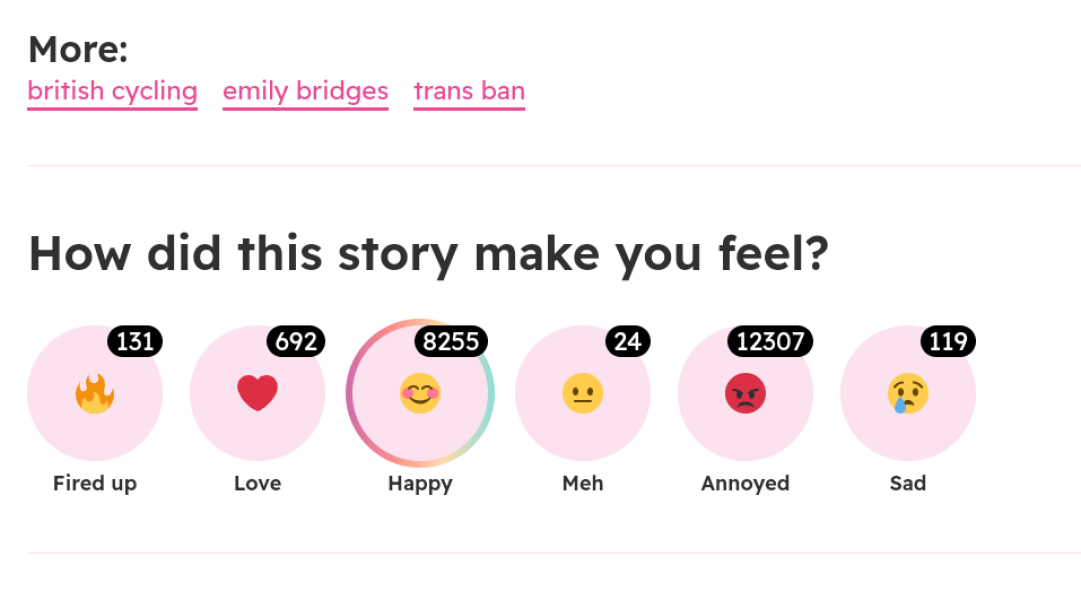
Task: Open the british cycling topic link
Action: (112, 91)
